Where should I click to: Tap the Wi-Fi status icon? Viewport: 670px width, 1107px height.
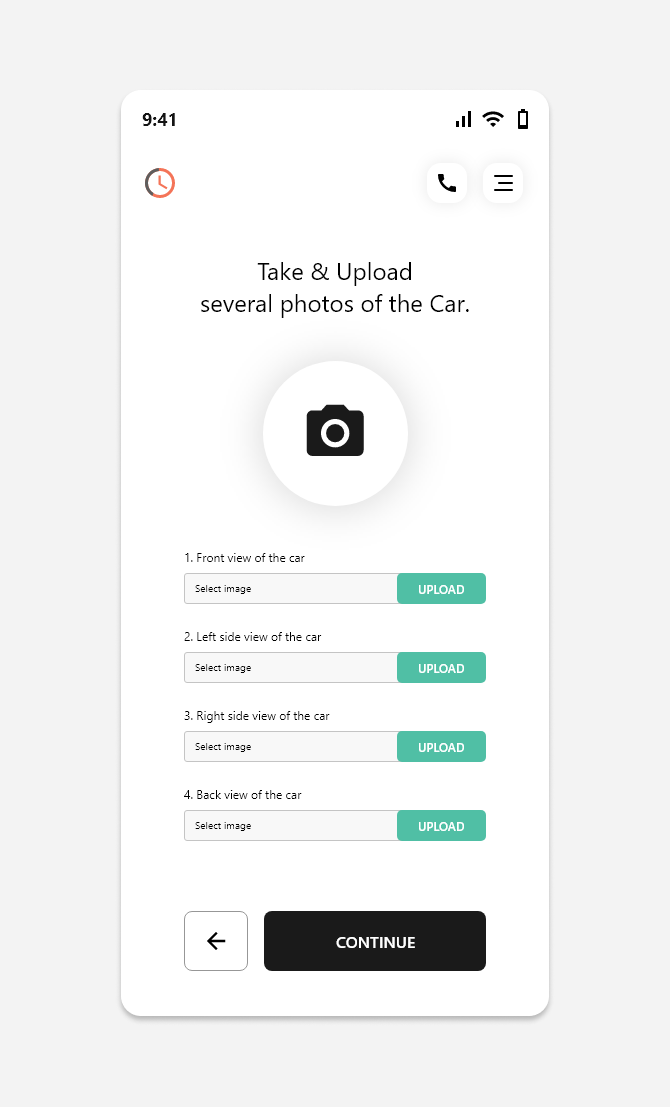[x=493, y=119]
